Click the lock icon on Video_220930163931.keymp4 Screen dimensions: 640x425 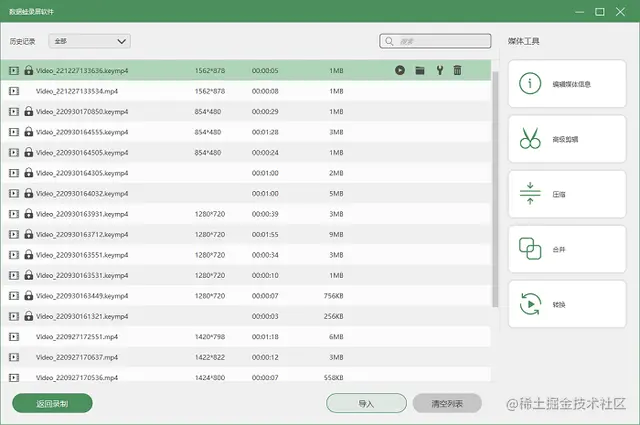[x=29, y=214]
